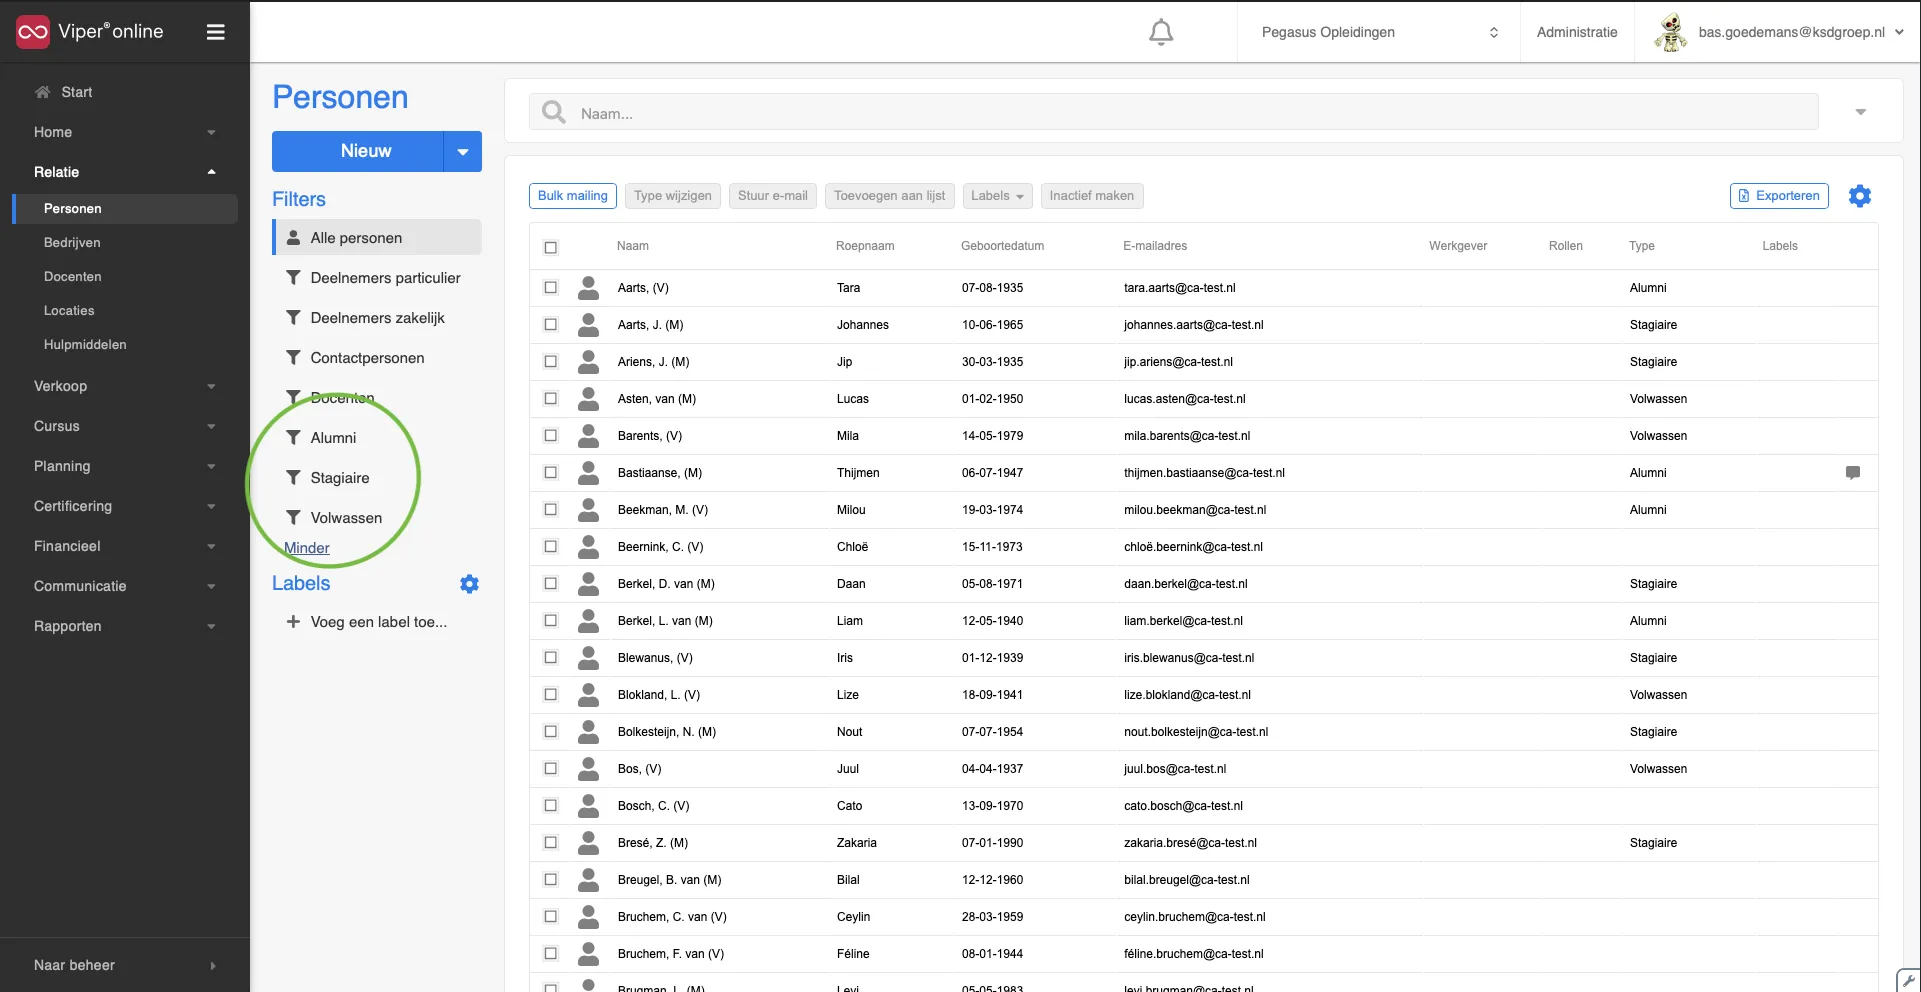Image resolution: width=1921 pixels, height=992 pixels.
Task: Click the user avatar picture
Action: [1670, 32]
